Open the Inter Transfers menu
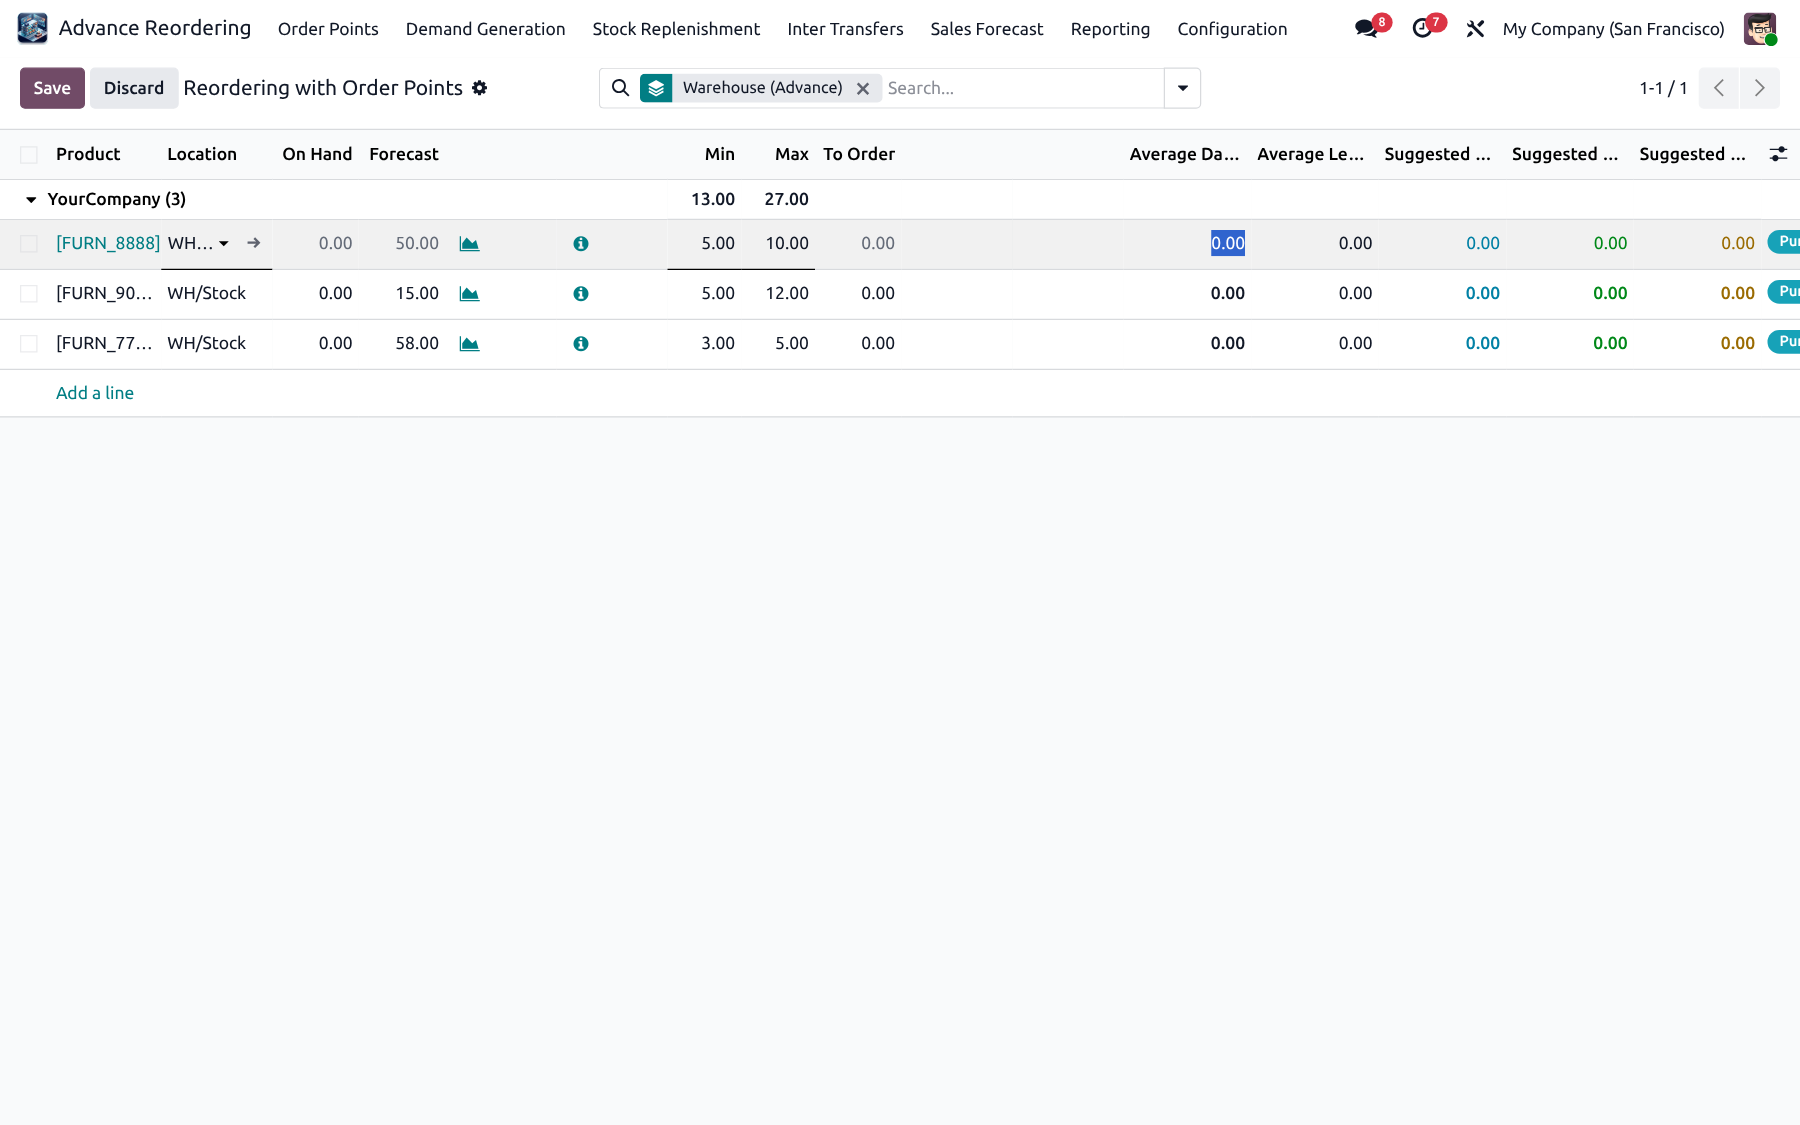 tap(845, 29)
